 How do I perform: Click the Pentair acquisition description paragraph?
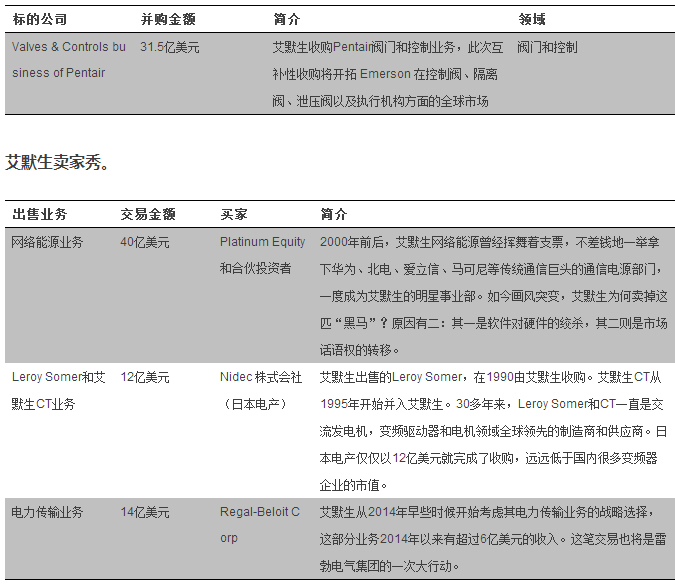(x=385, y=74)
